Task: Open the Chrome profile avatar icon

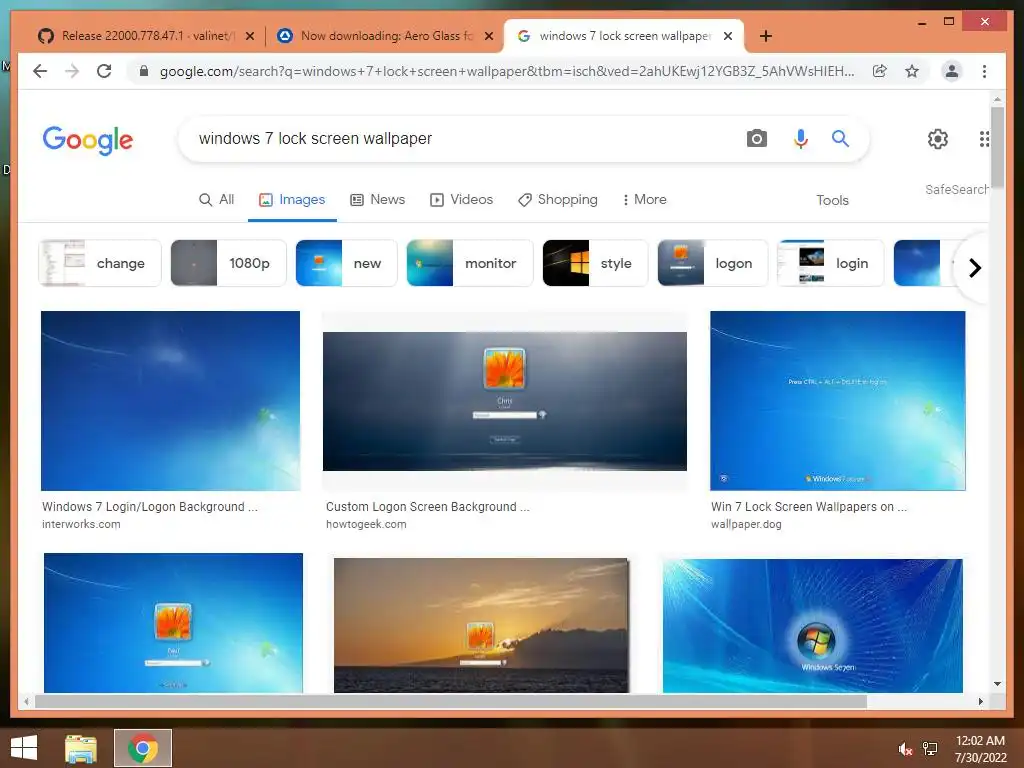Action: [952, 71]
